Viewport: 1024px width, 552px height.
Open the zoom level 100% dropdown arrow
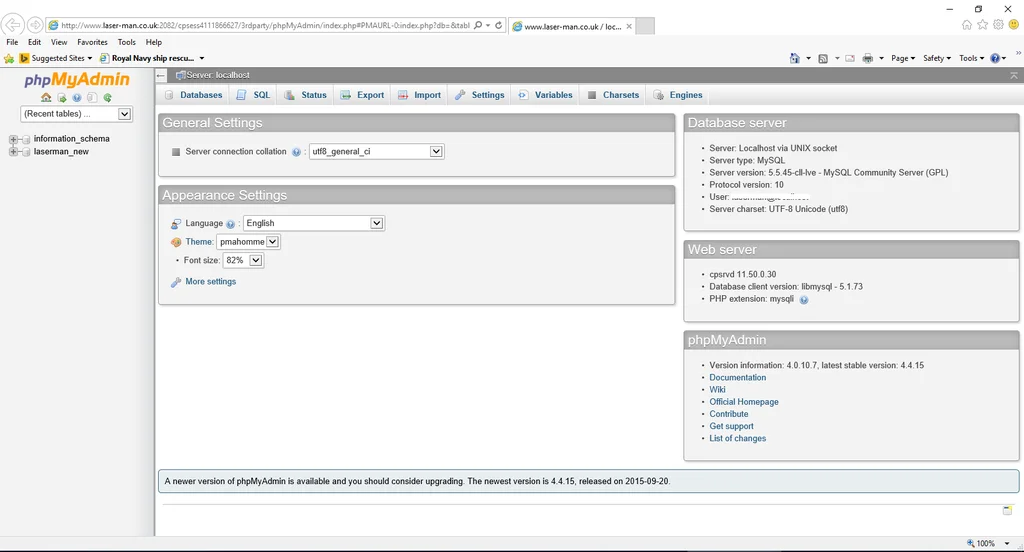[1007, 544]
